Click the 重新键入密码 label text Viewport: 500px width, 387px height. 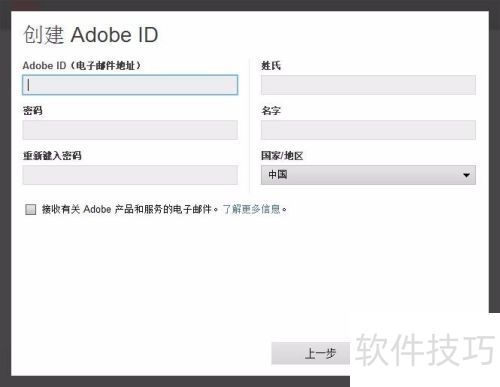52,156
